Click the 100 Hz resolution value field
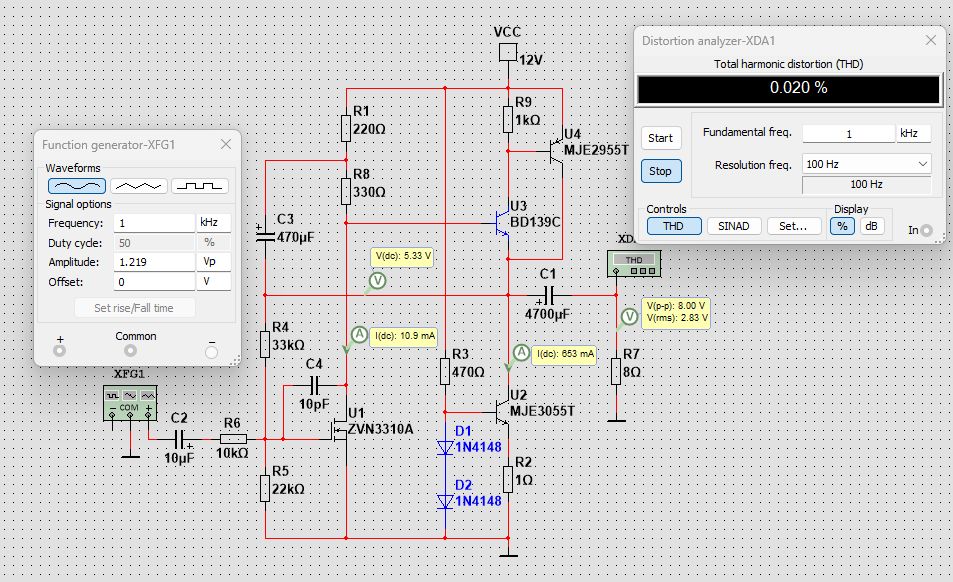Viewport: 953px width, 582px height. click(867, 184)
